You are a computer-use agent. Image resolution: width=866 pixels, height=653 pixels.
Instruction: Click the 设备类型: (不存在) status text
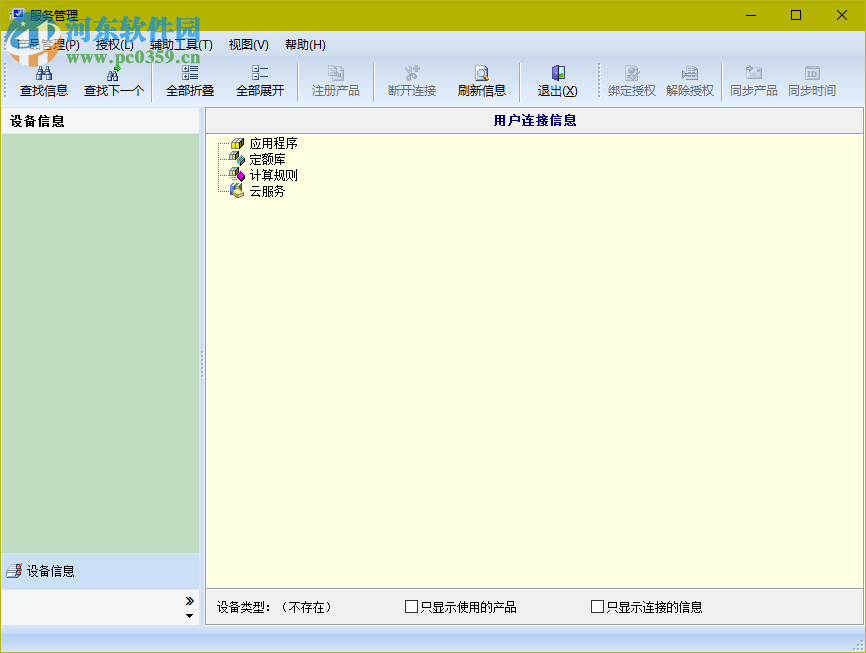tap(275, 607)
